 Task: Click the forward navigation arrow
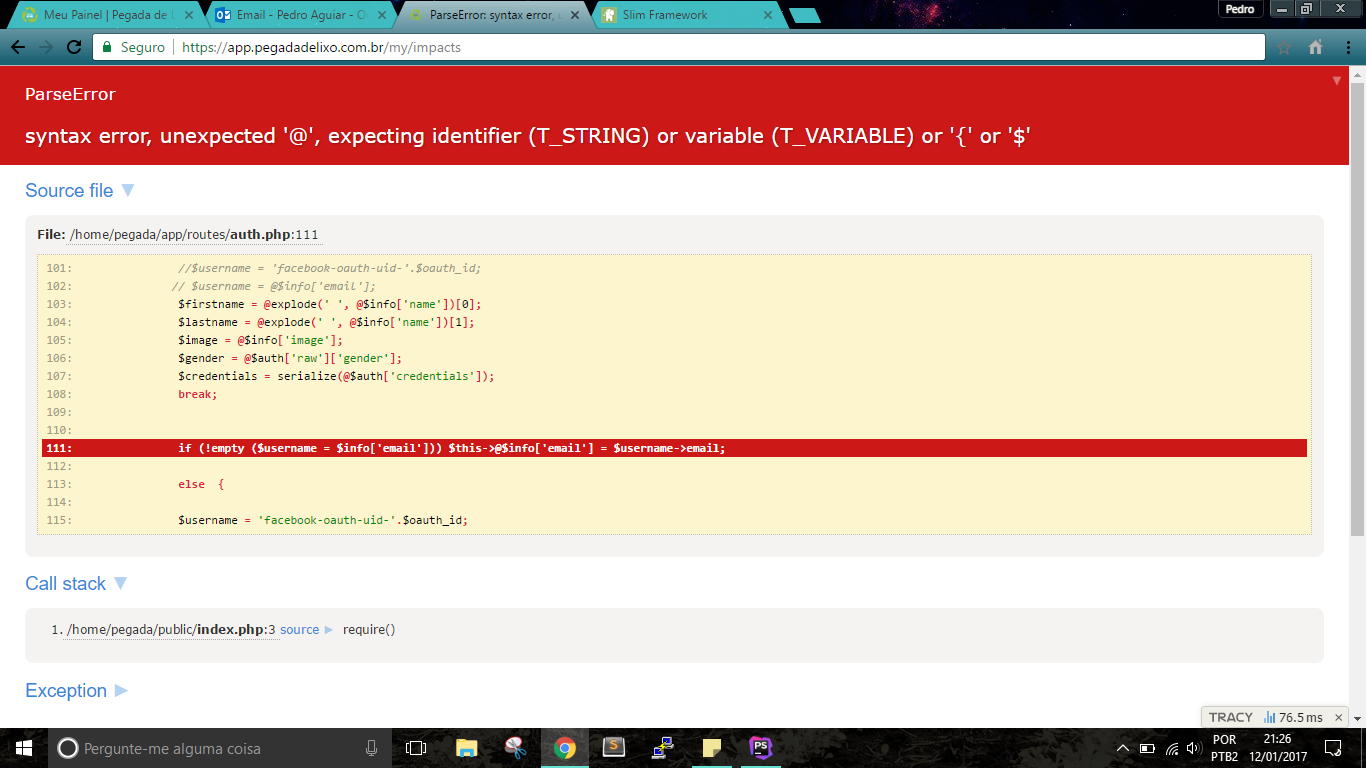click(x=46, y=47)
